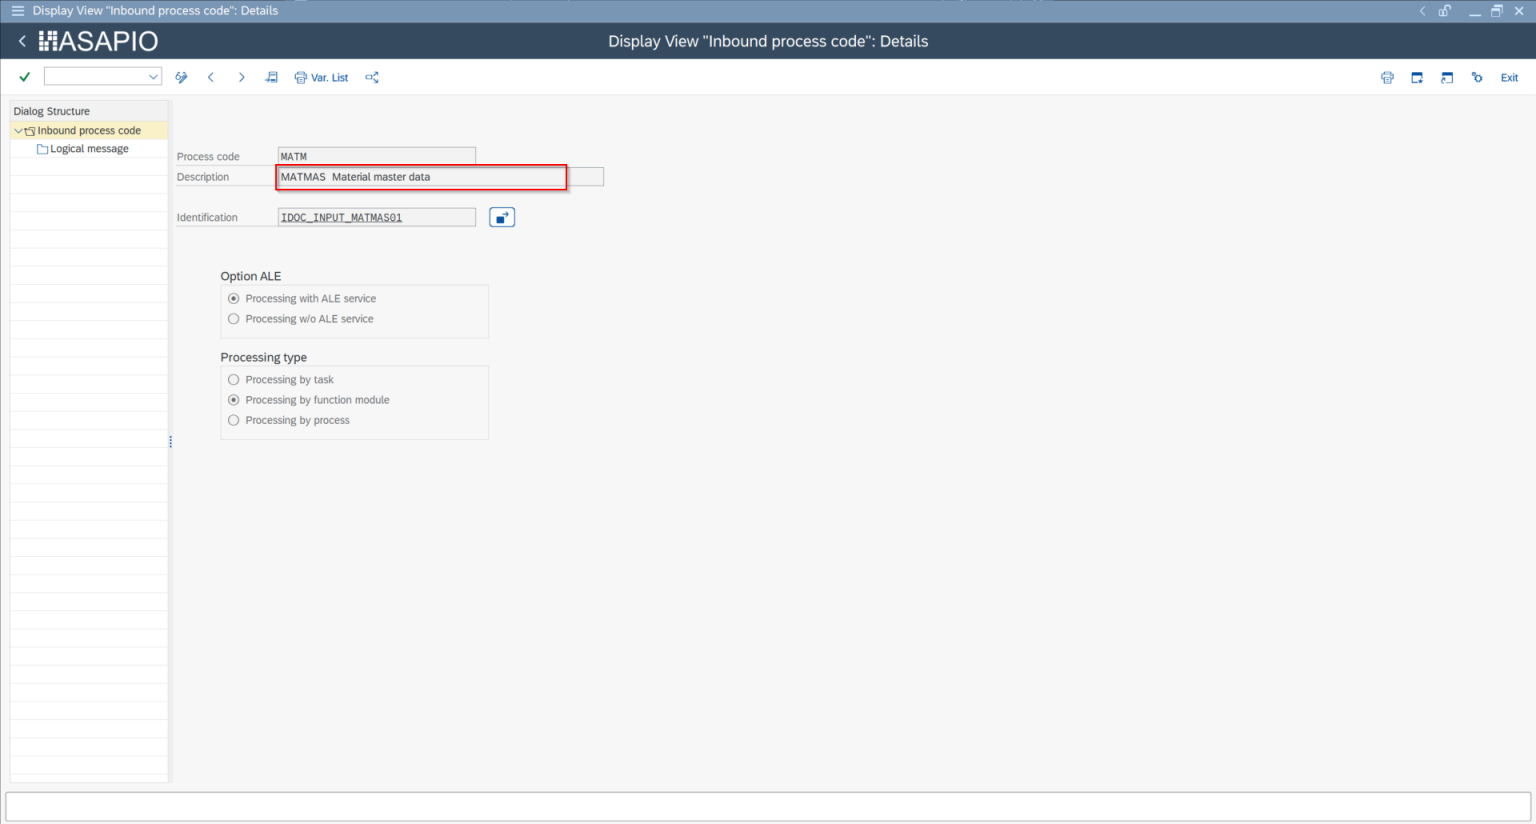Collapse the Inbound process code tree node
1536x824 pixels.
click(18, 131)
